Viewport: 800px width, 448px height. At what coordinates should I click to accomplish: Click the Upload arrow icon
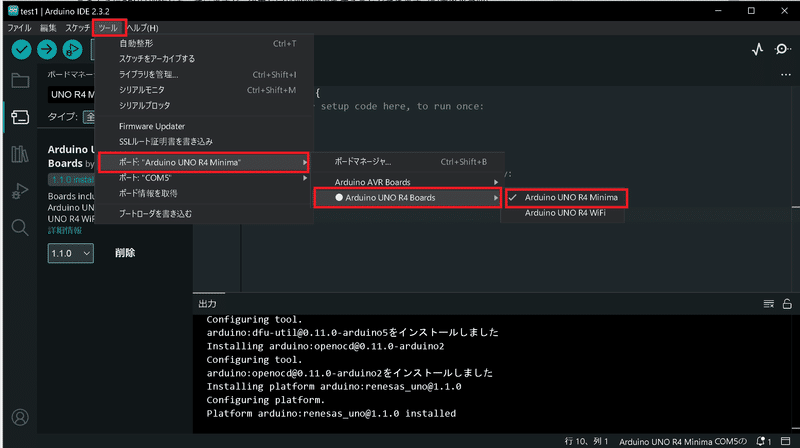point(47,49)
